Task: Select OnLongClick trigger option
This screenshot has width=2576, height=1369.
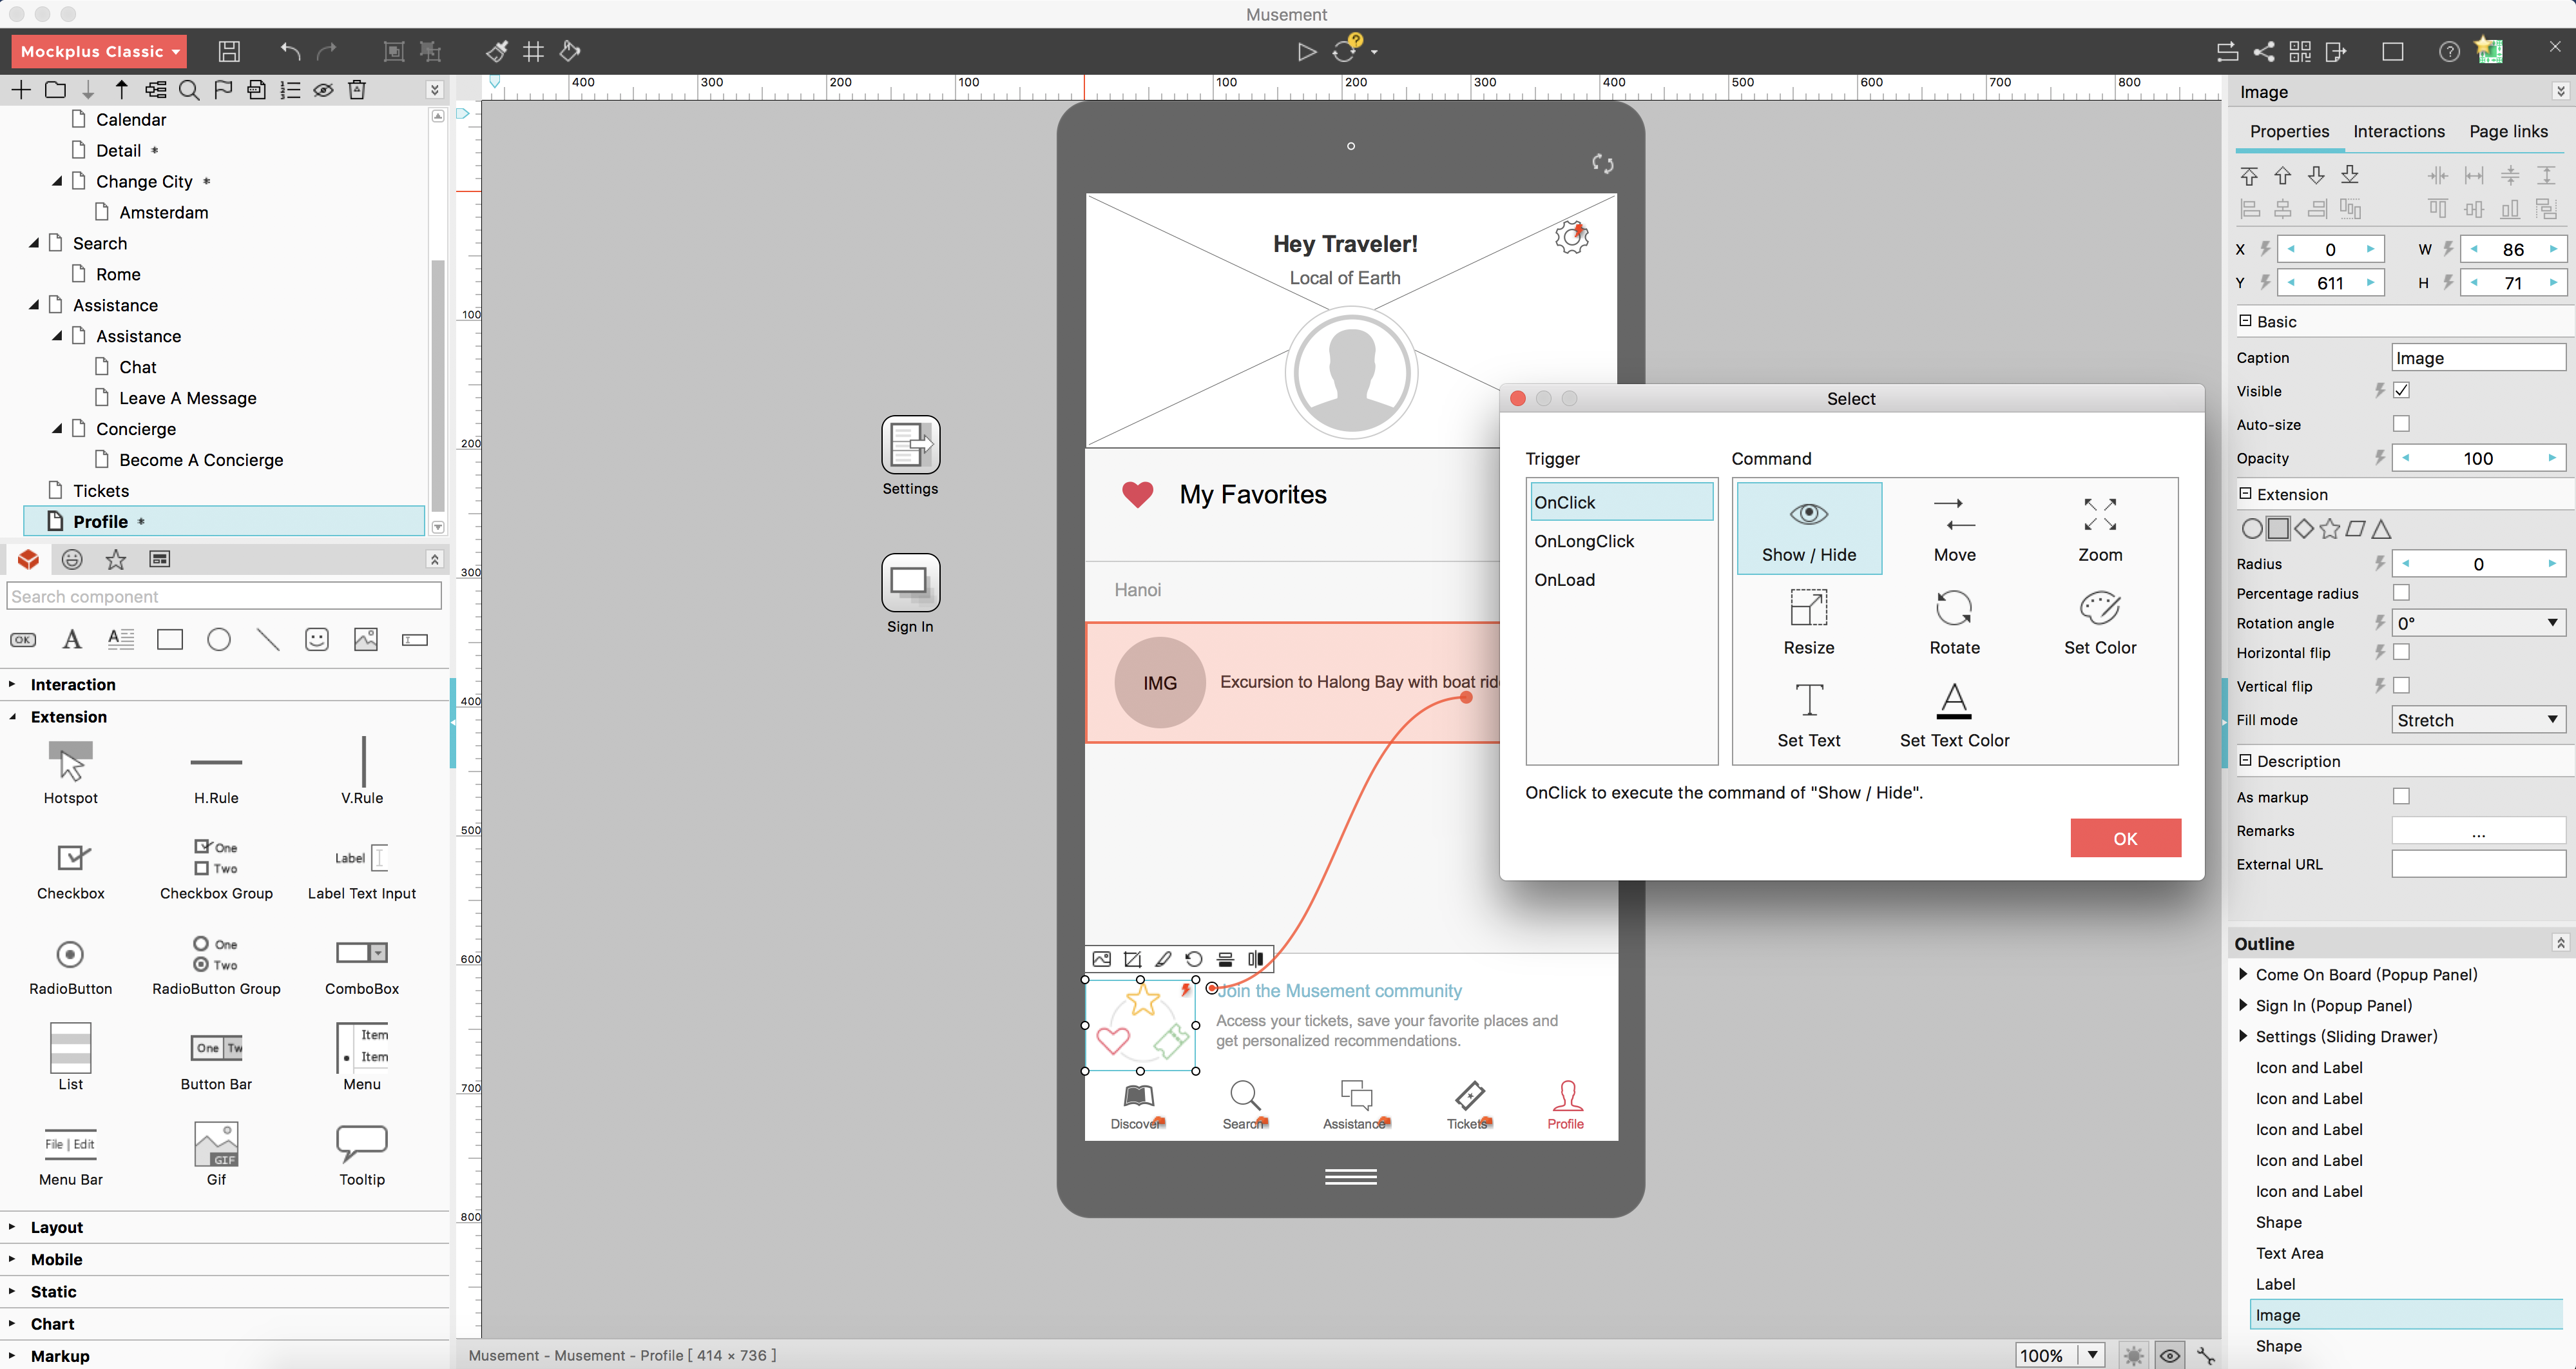Action: 1582,540
